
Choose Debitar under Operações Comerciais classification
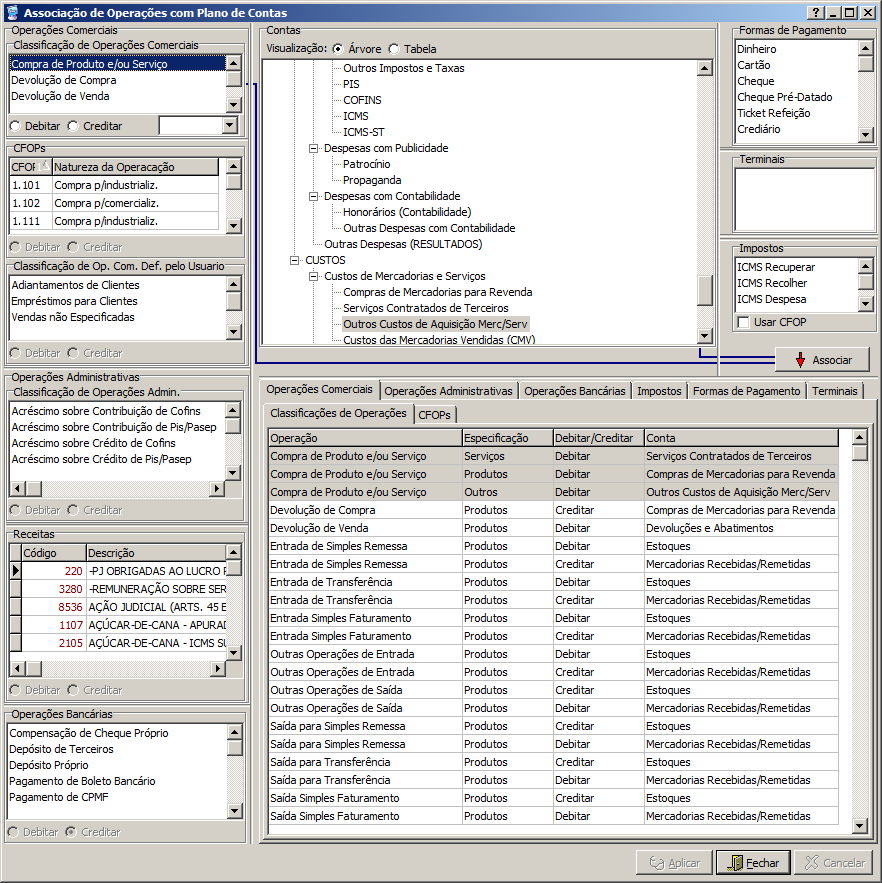(15, 126)
